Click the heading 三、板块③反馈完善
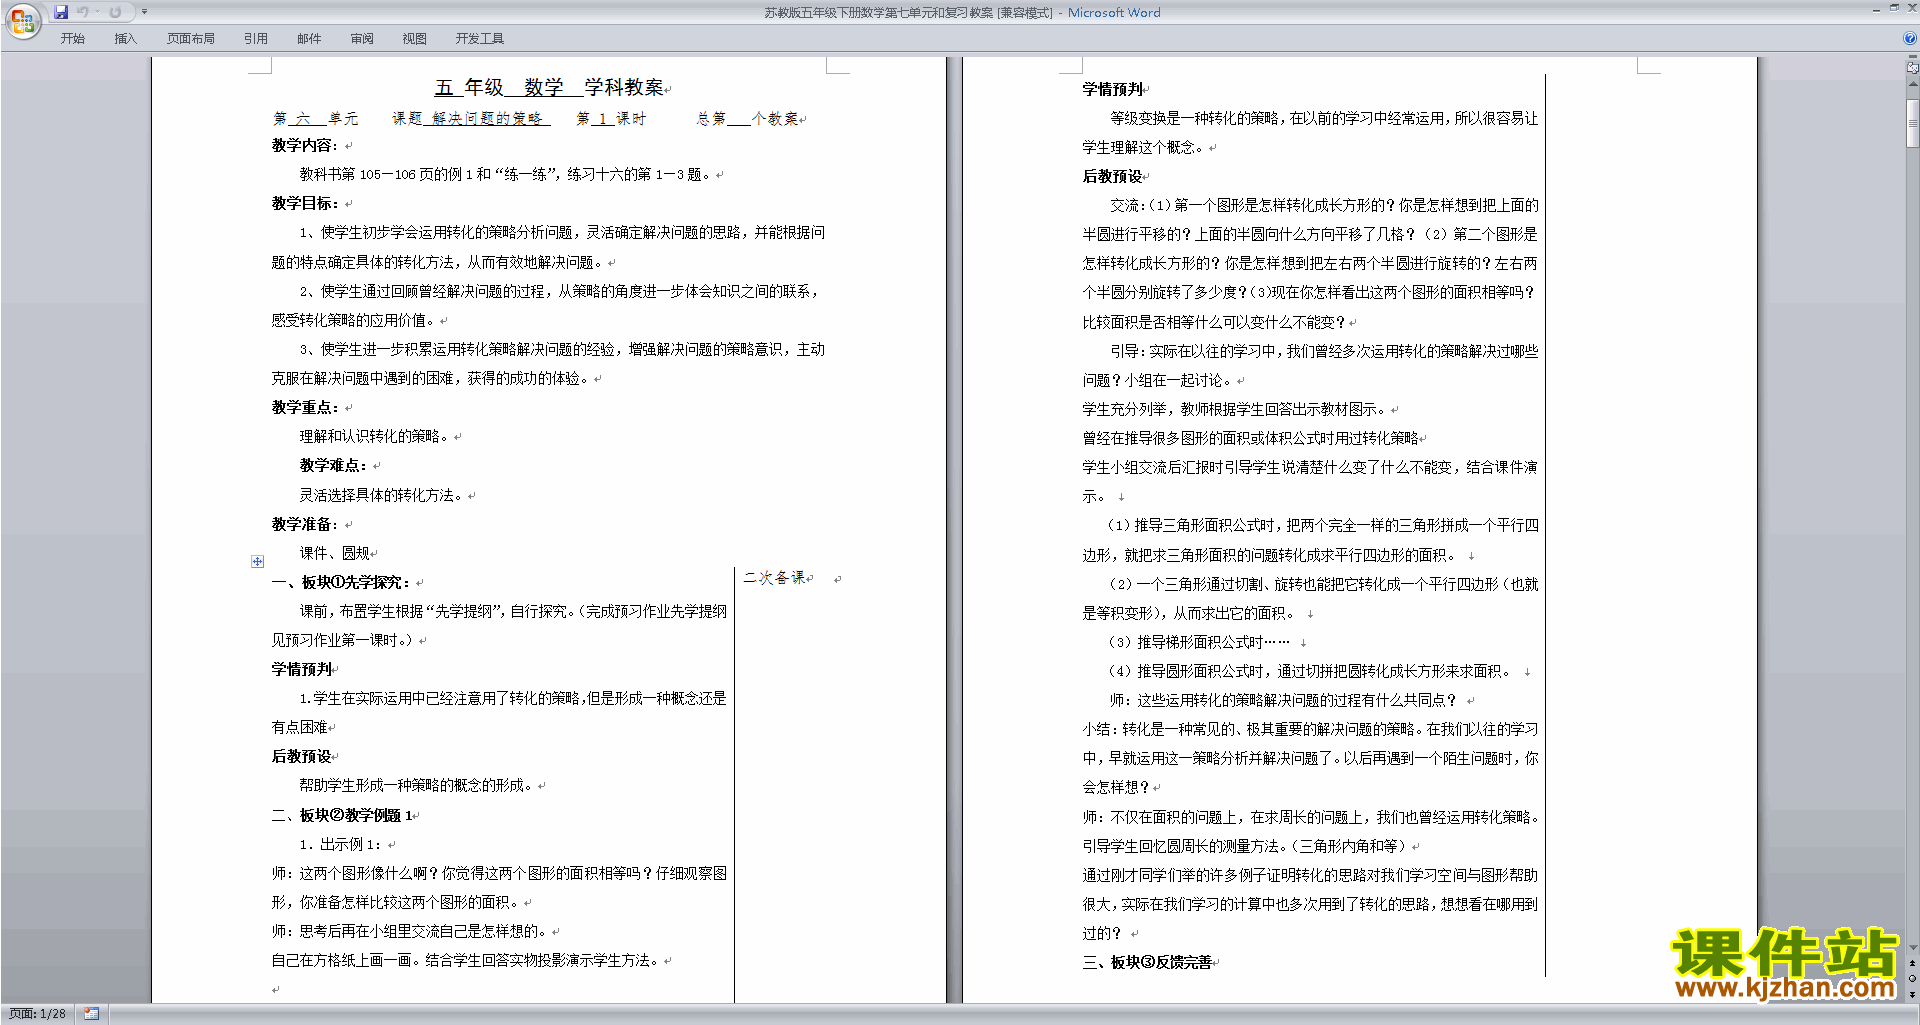Image resolution: width=1920 pixels, height=1025 pixels. (1147, 962)
